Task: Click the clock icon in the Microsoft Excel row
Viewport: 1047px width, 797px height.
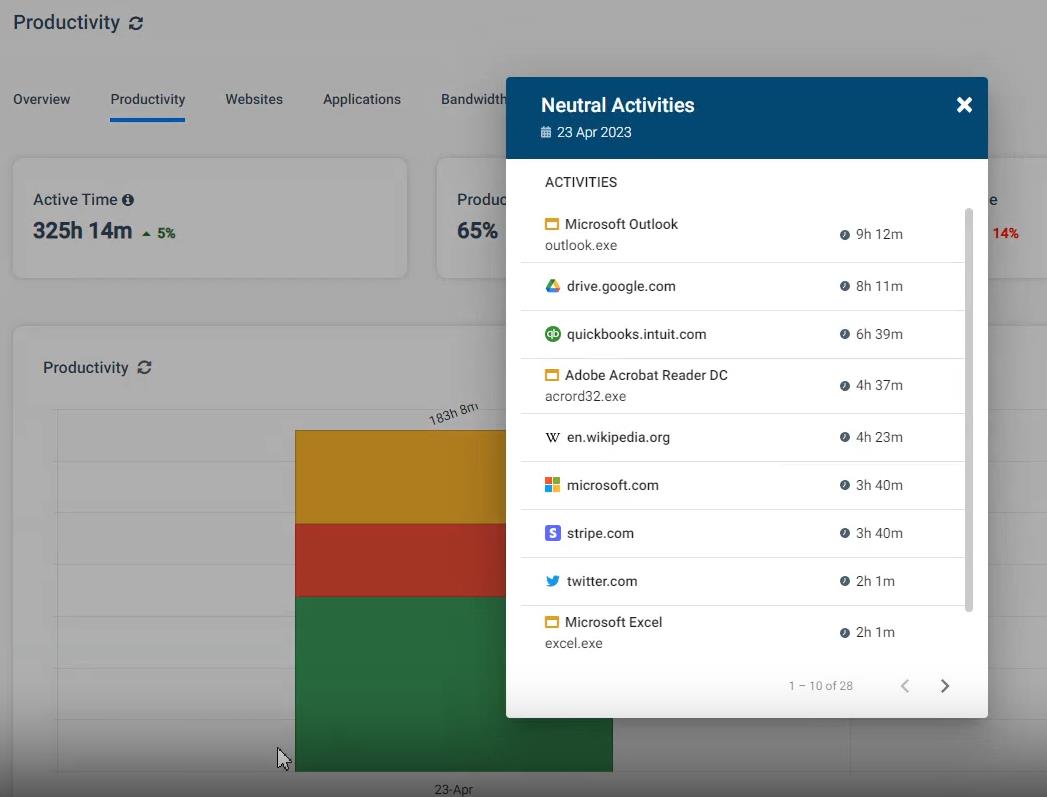Action: click(x=845, y=633)
